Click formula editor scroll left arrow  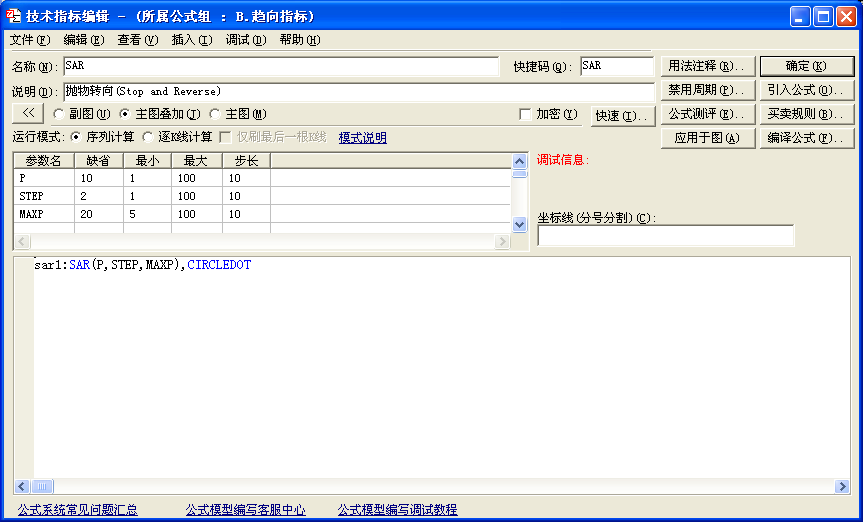click(22, 486)
